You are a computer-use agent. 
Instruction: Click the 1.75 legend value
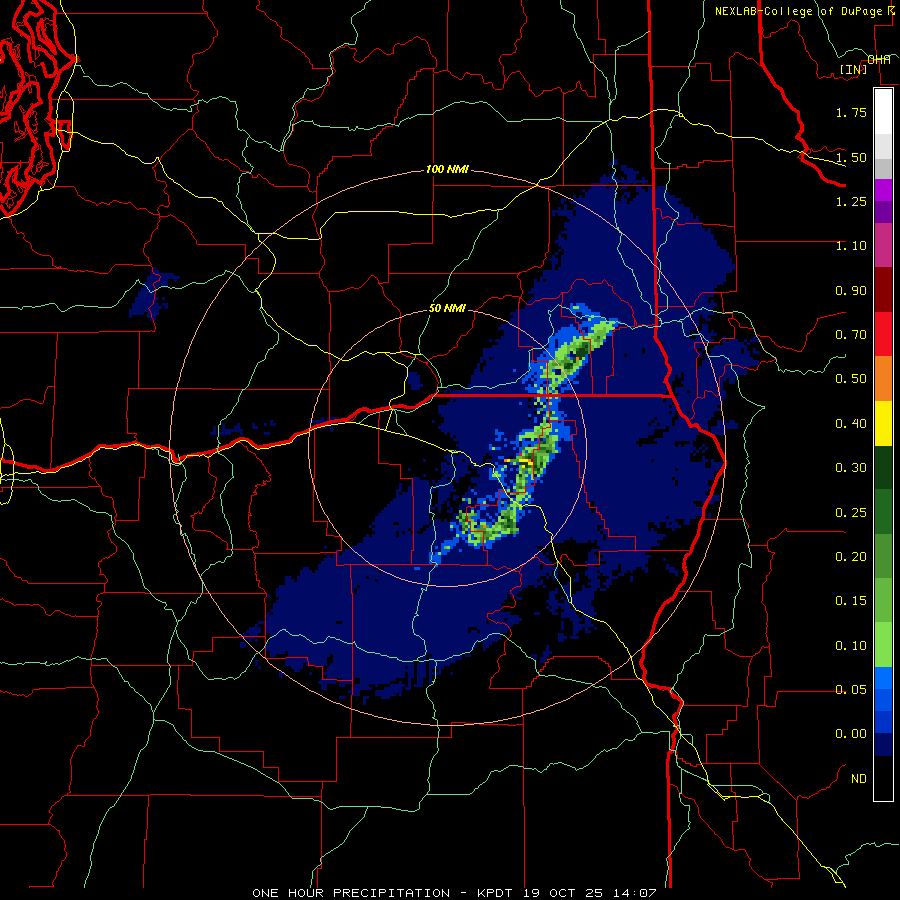coord(851,112)
